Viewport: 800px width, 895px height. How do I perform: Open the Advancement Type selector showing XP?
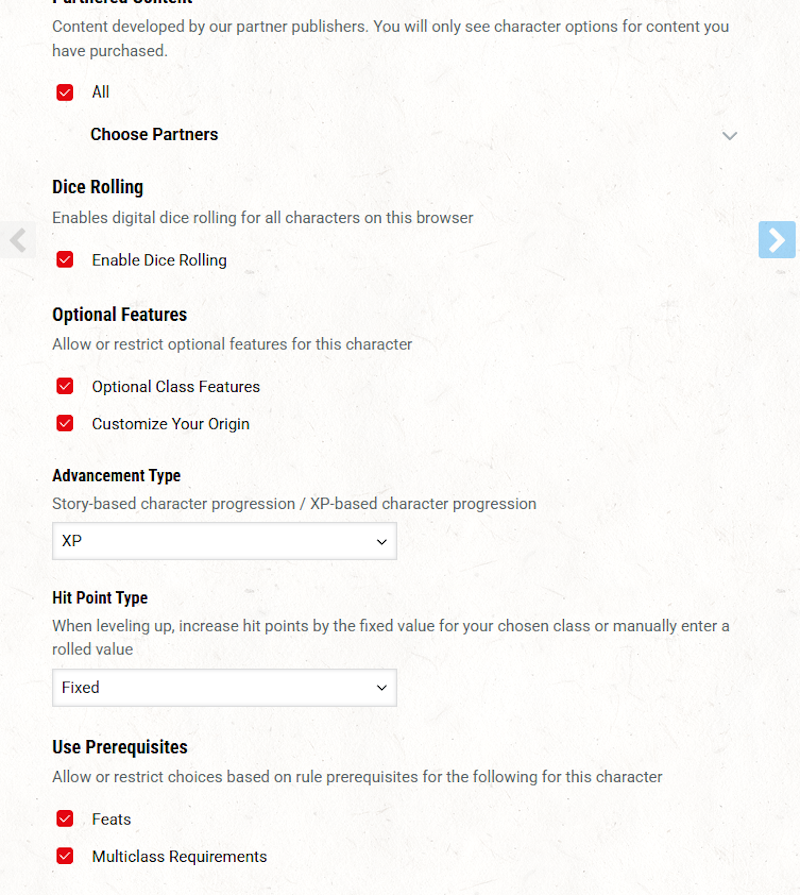[x=224, y=540]
